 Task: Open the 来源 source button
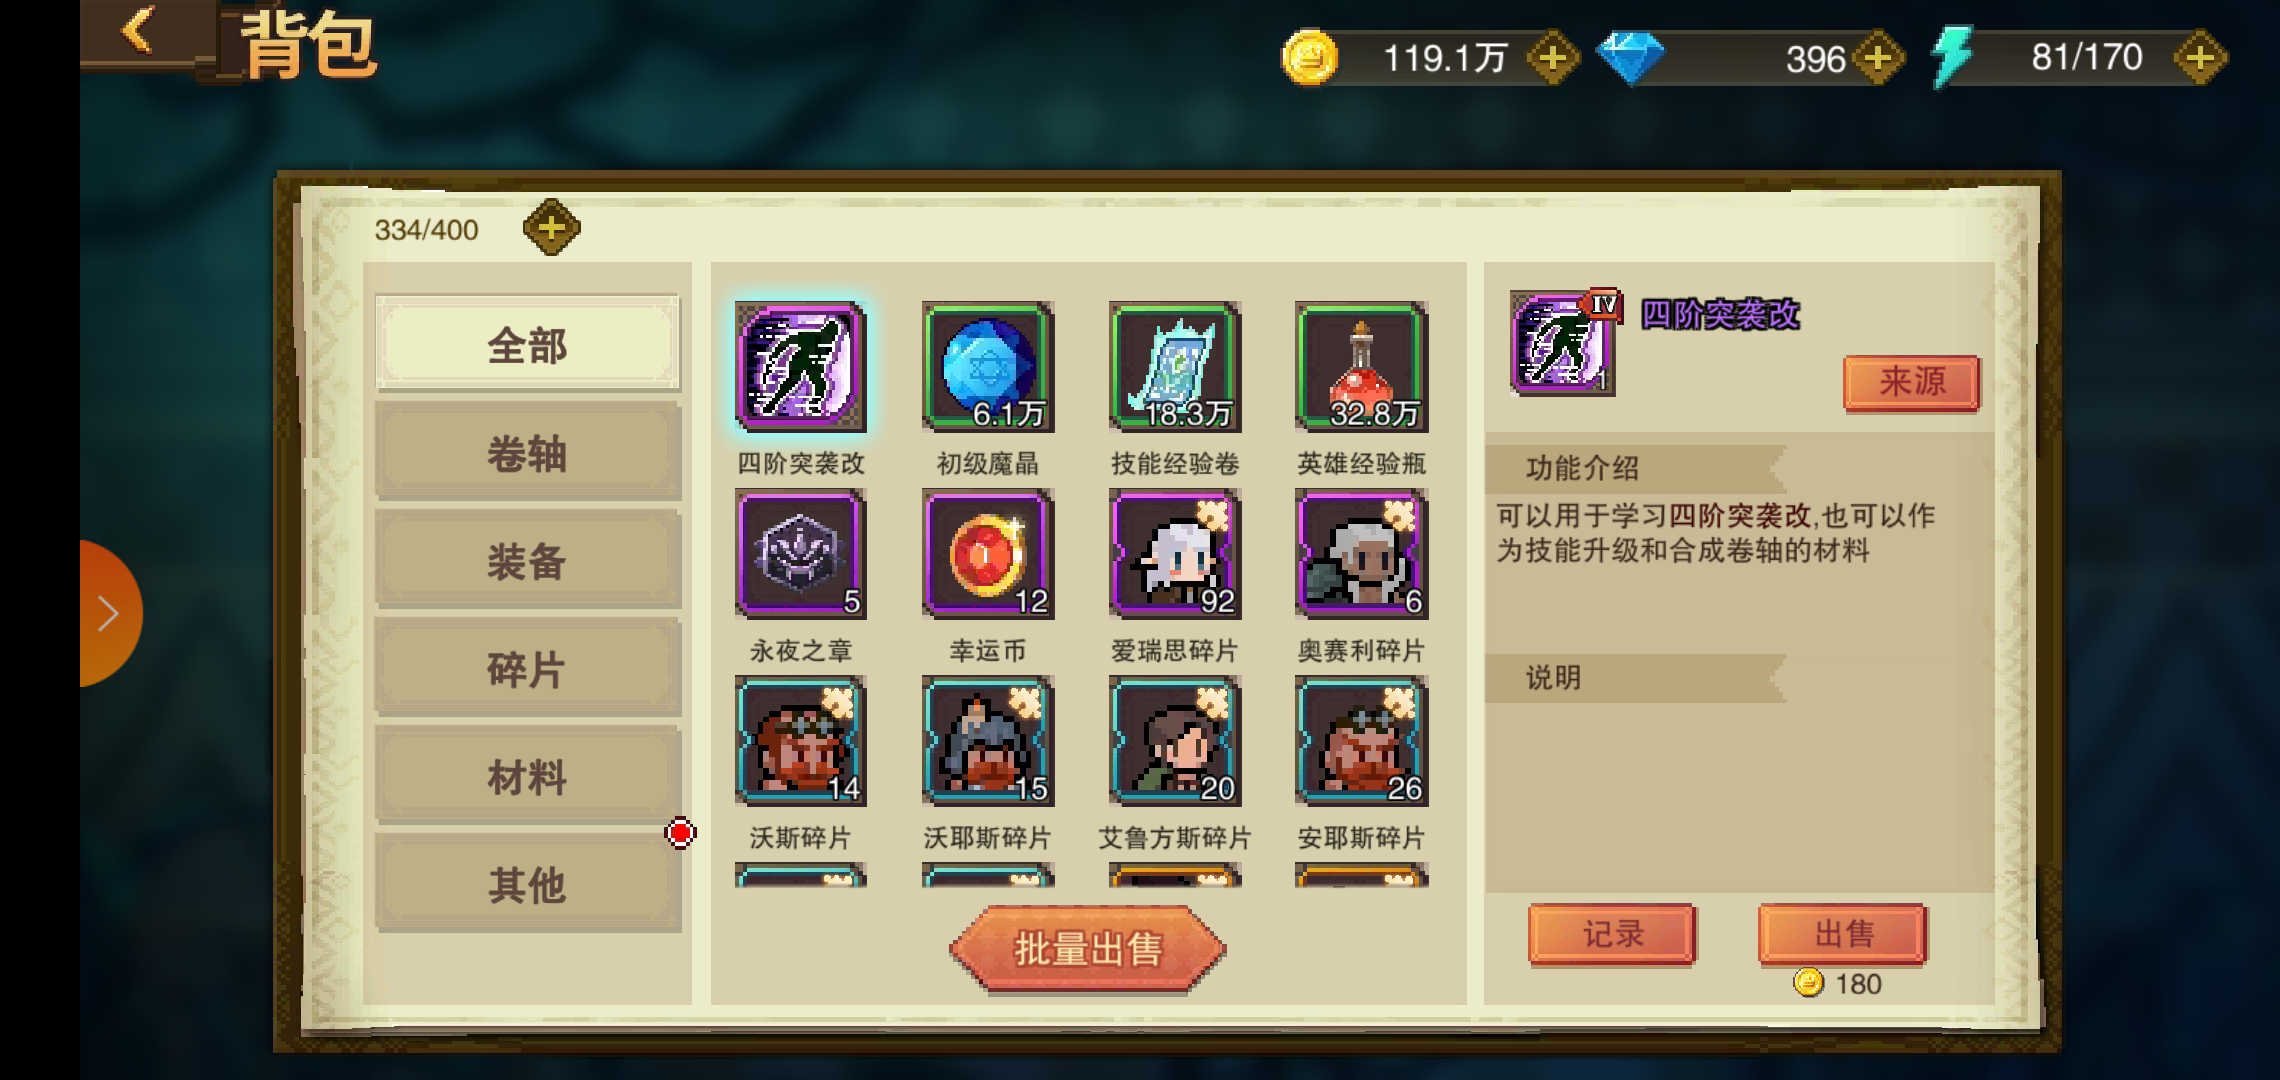(1911, 382)
